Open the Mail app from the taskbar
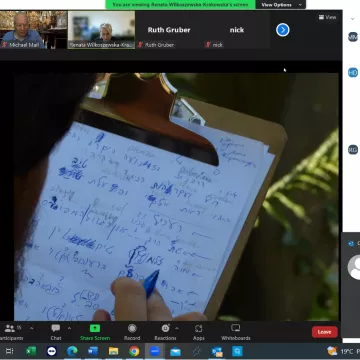Viewport: 360px width, 360px height. 175,351
